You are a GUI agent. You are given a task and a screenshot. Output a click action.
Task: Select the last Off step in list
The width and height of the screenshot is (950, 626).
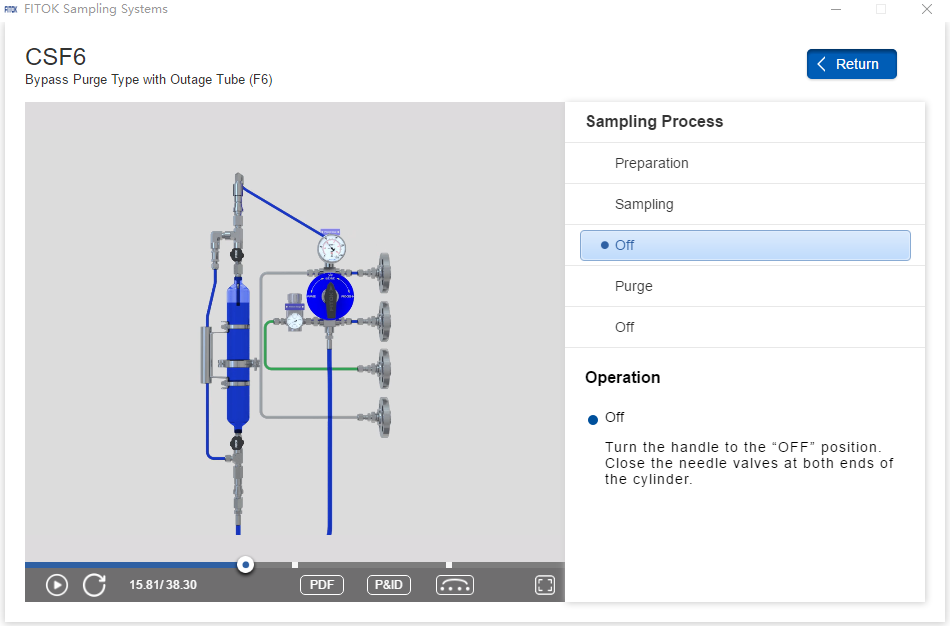coord(624,327)
